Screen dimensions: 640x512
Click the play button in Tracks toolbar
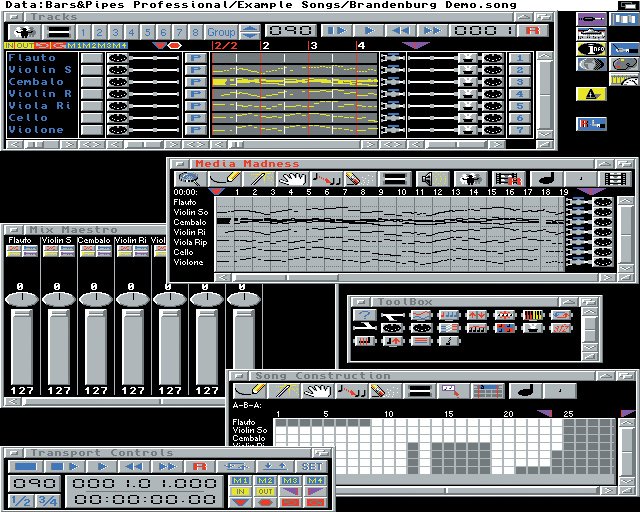(x=369, y=31)
